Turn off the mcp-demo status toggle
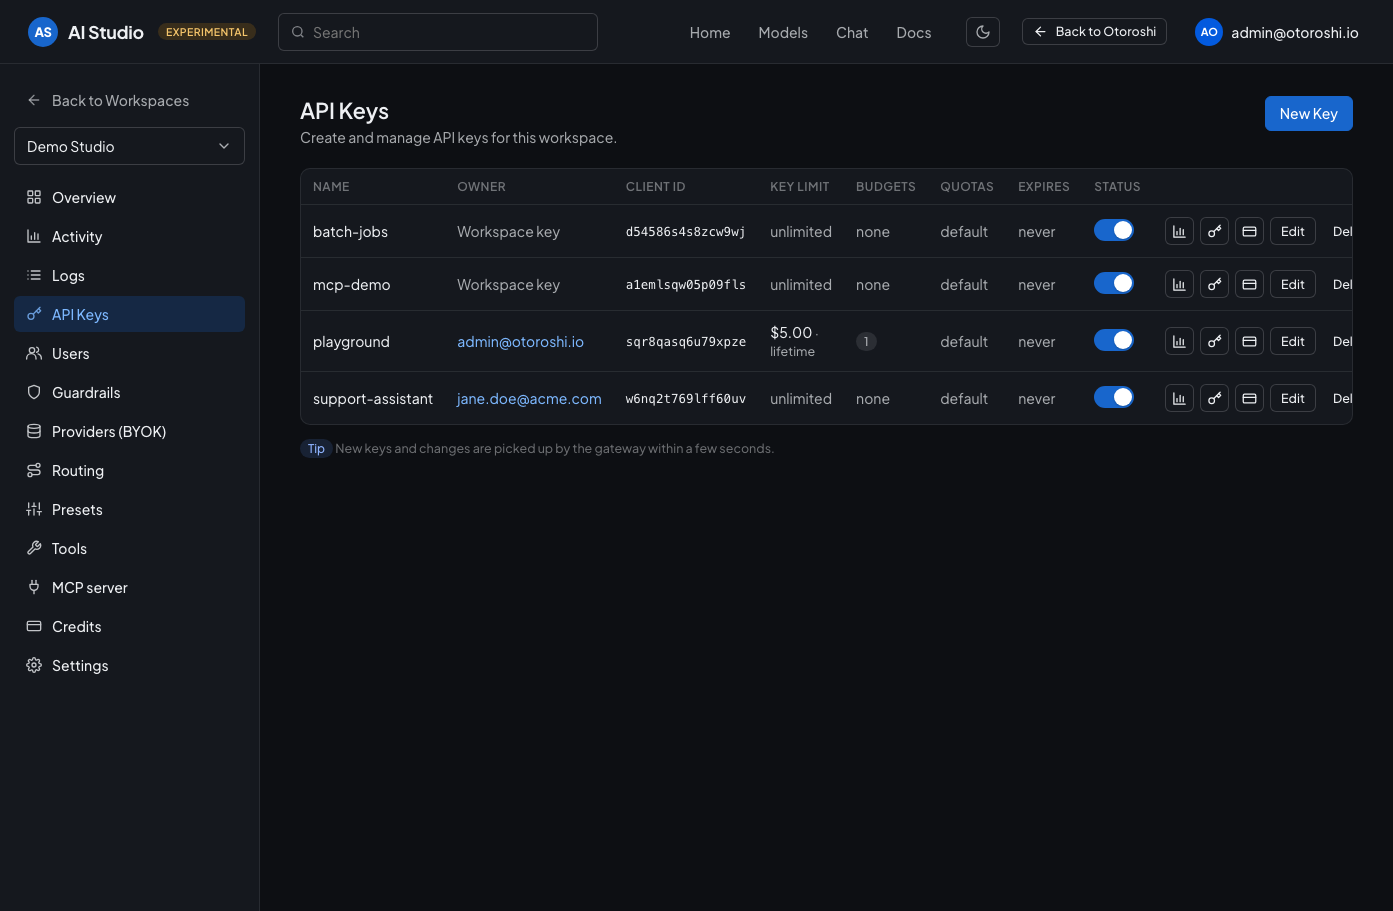This screenshot has height=911, width=1393. [x=1114, y=283]
